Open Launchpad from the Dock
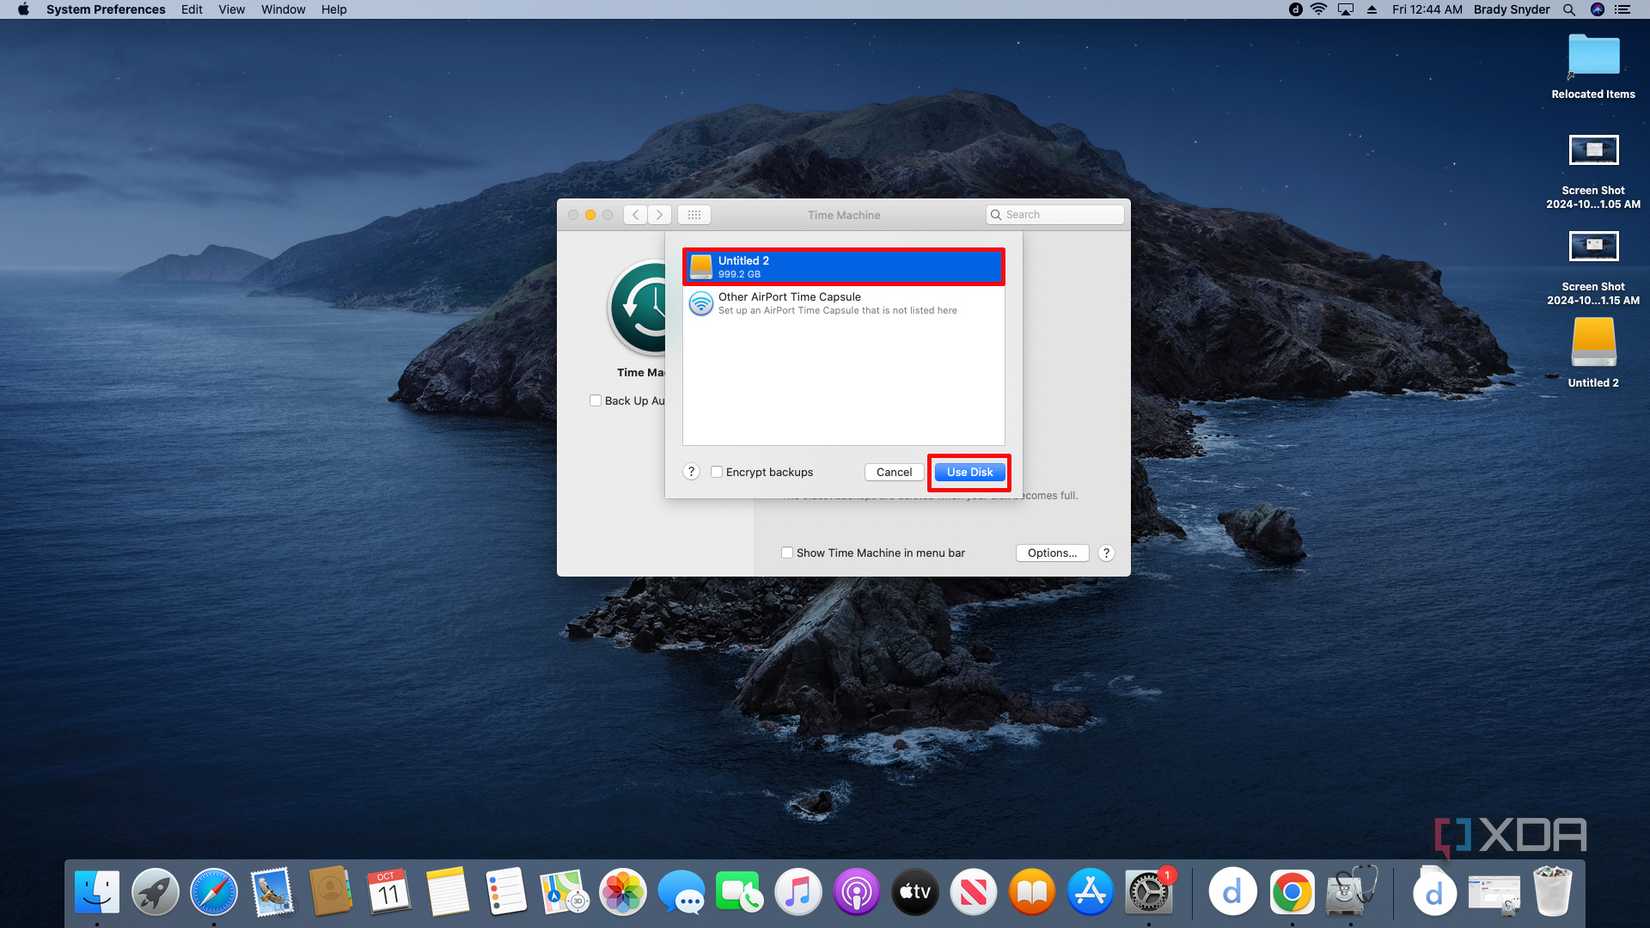Image resolution: width=1650 pixels, height=928 pixels. pos(155,892)
